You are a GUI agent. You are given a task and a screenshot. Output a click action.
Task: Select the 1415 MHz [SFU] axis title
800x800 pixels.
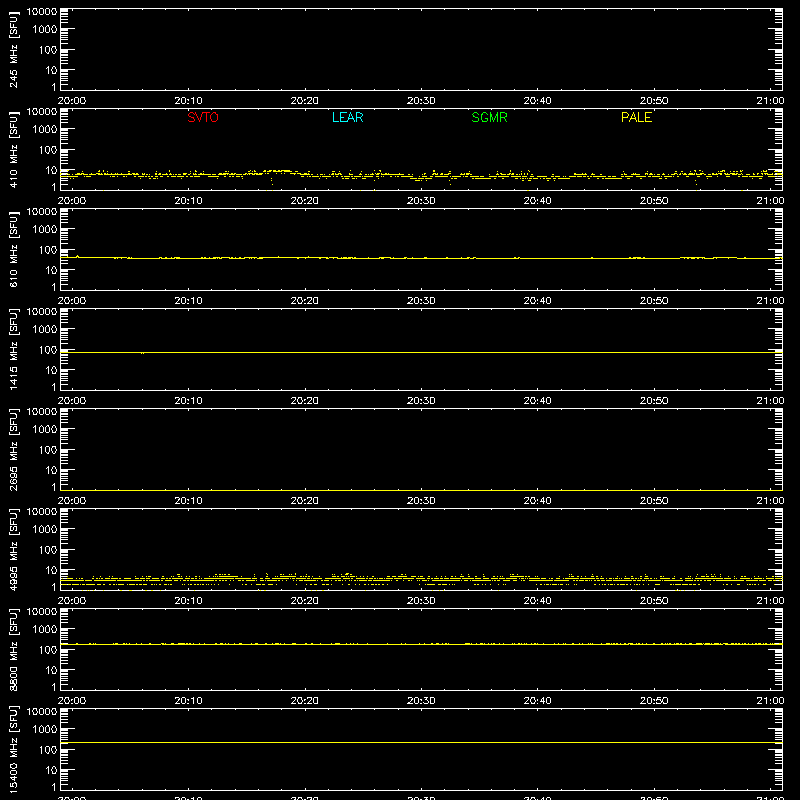click(x=13, y=349)
